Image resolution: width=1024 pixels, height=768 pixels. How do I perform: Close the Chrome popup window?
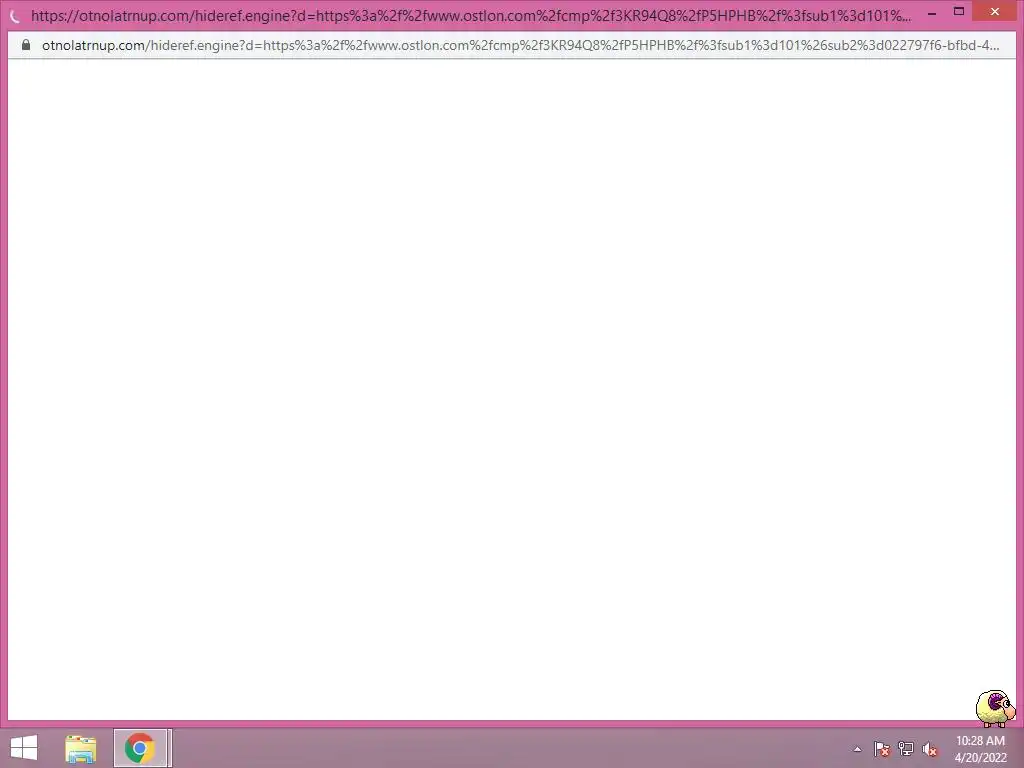click(x=995, y=11)
